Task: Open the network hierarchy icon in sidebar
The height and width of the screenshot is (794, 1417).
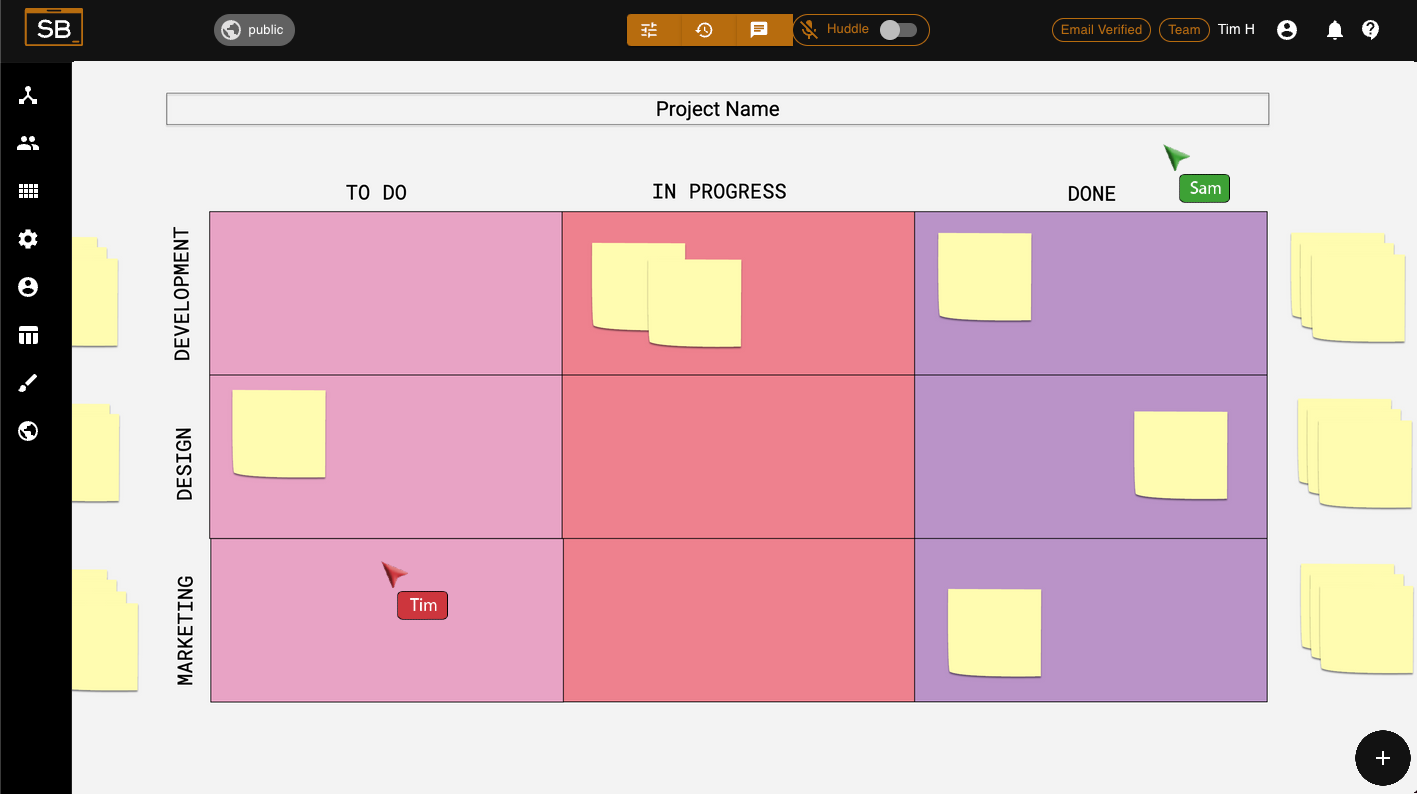Action: coord(28,95)
